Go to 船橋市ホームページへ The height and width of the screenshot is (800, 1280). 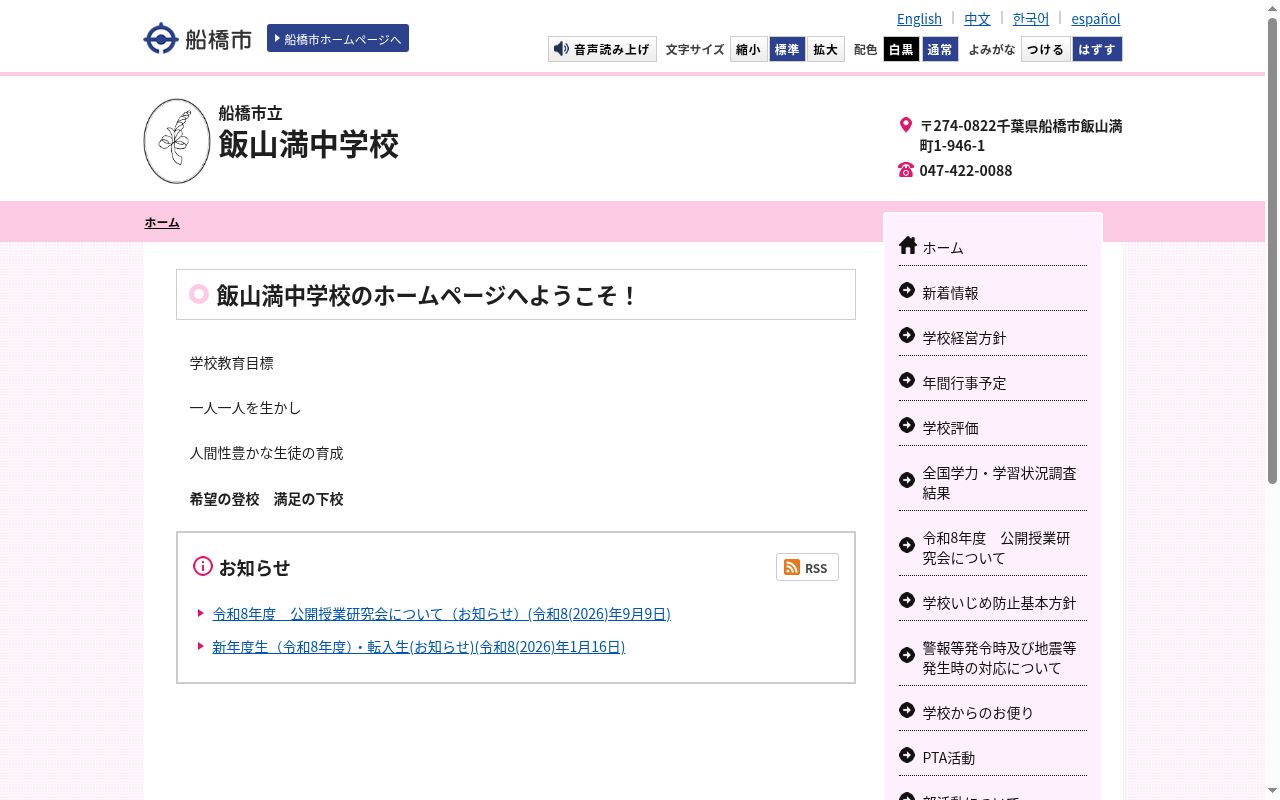coord(338,38)
